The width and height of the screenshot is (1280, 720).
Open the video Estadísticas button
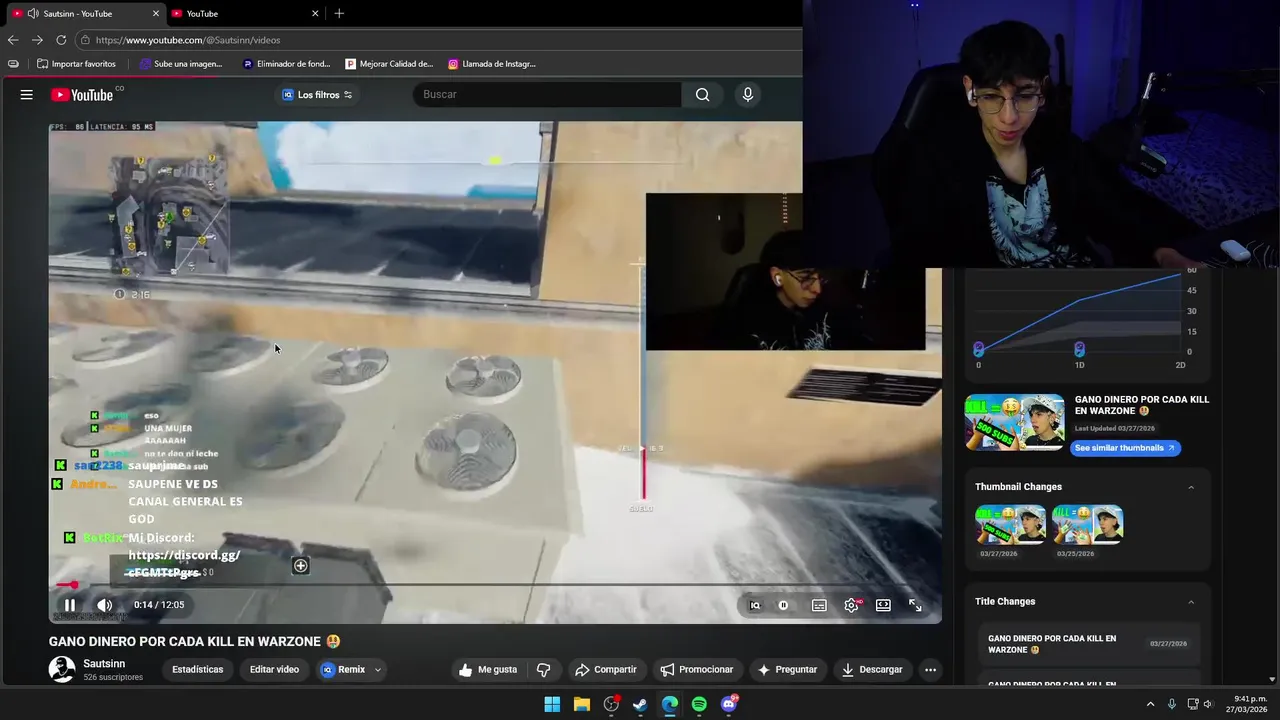tap(198, 670)
